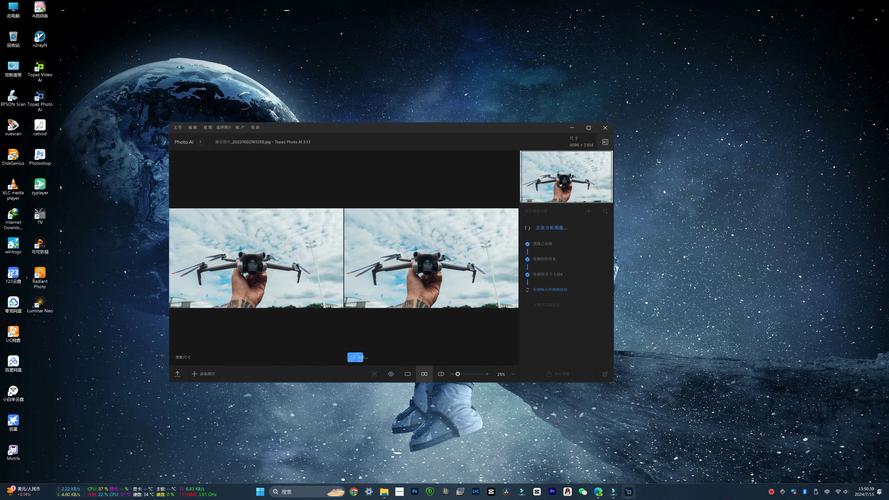Screen dimensions: 889x500
Task: Click the Photo AI tab label
Action: (184, 142)
